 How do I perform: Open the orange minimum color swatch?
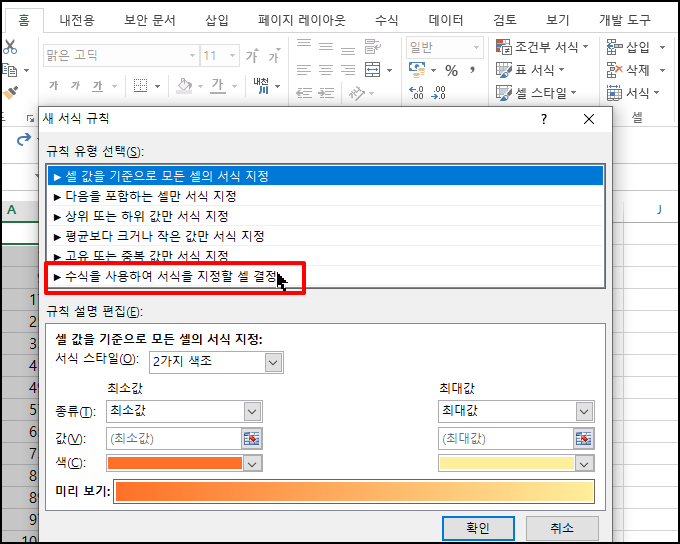[184, 463]
